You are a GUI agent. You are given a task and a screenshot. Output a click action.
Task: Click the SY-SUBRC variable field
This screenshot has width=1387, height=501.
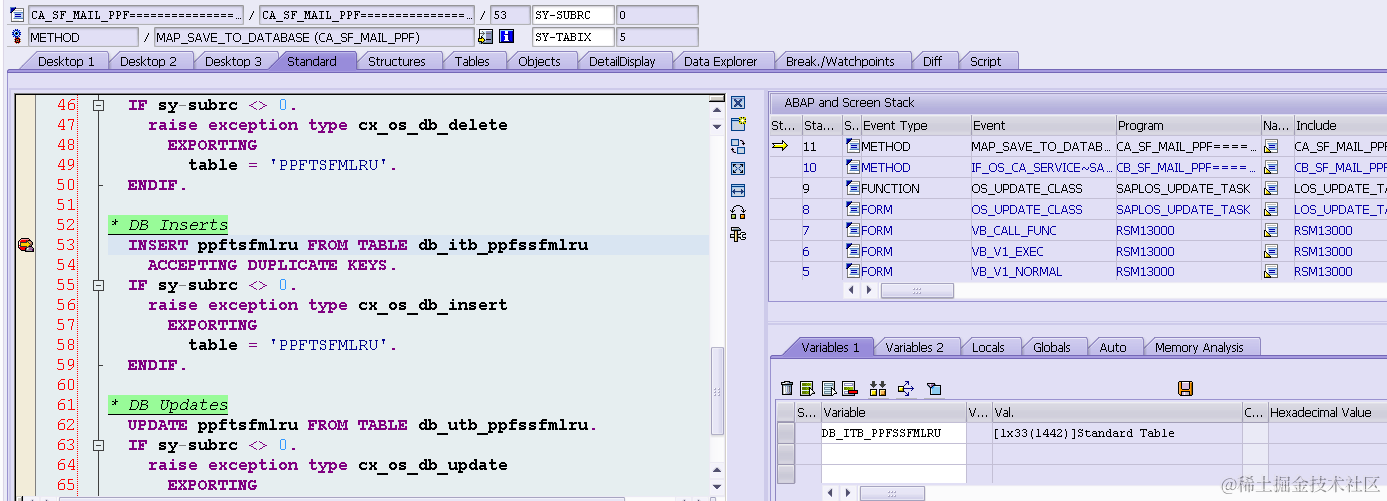coord(572,15)
